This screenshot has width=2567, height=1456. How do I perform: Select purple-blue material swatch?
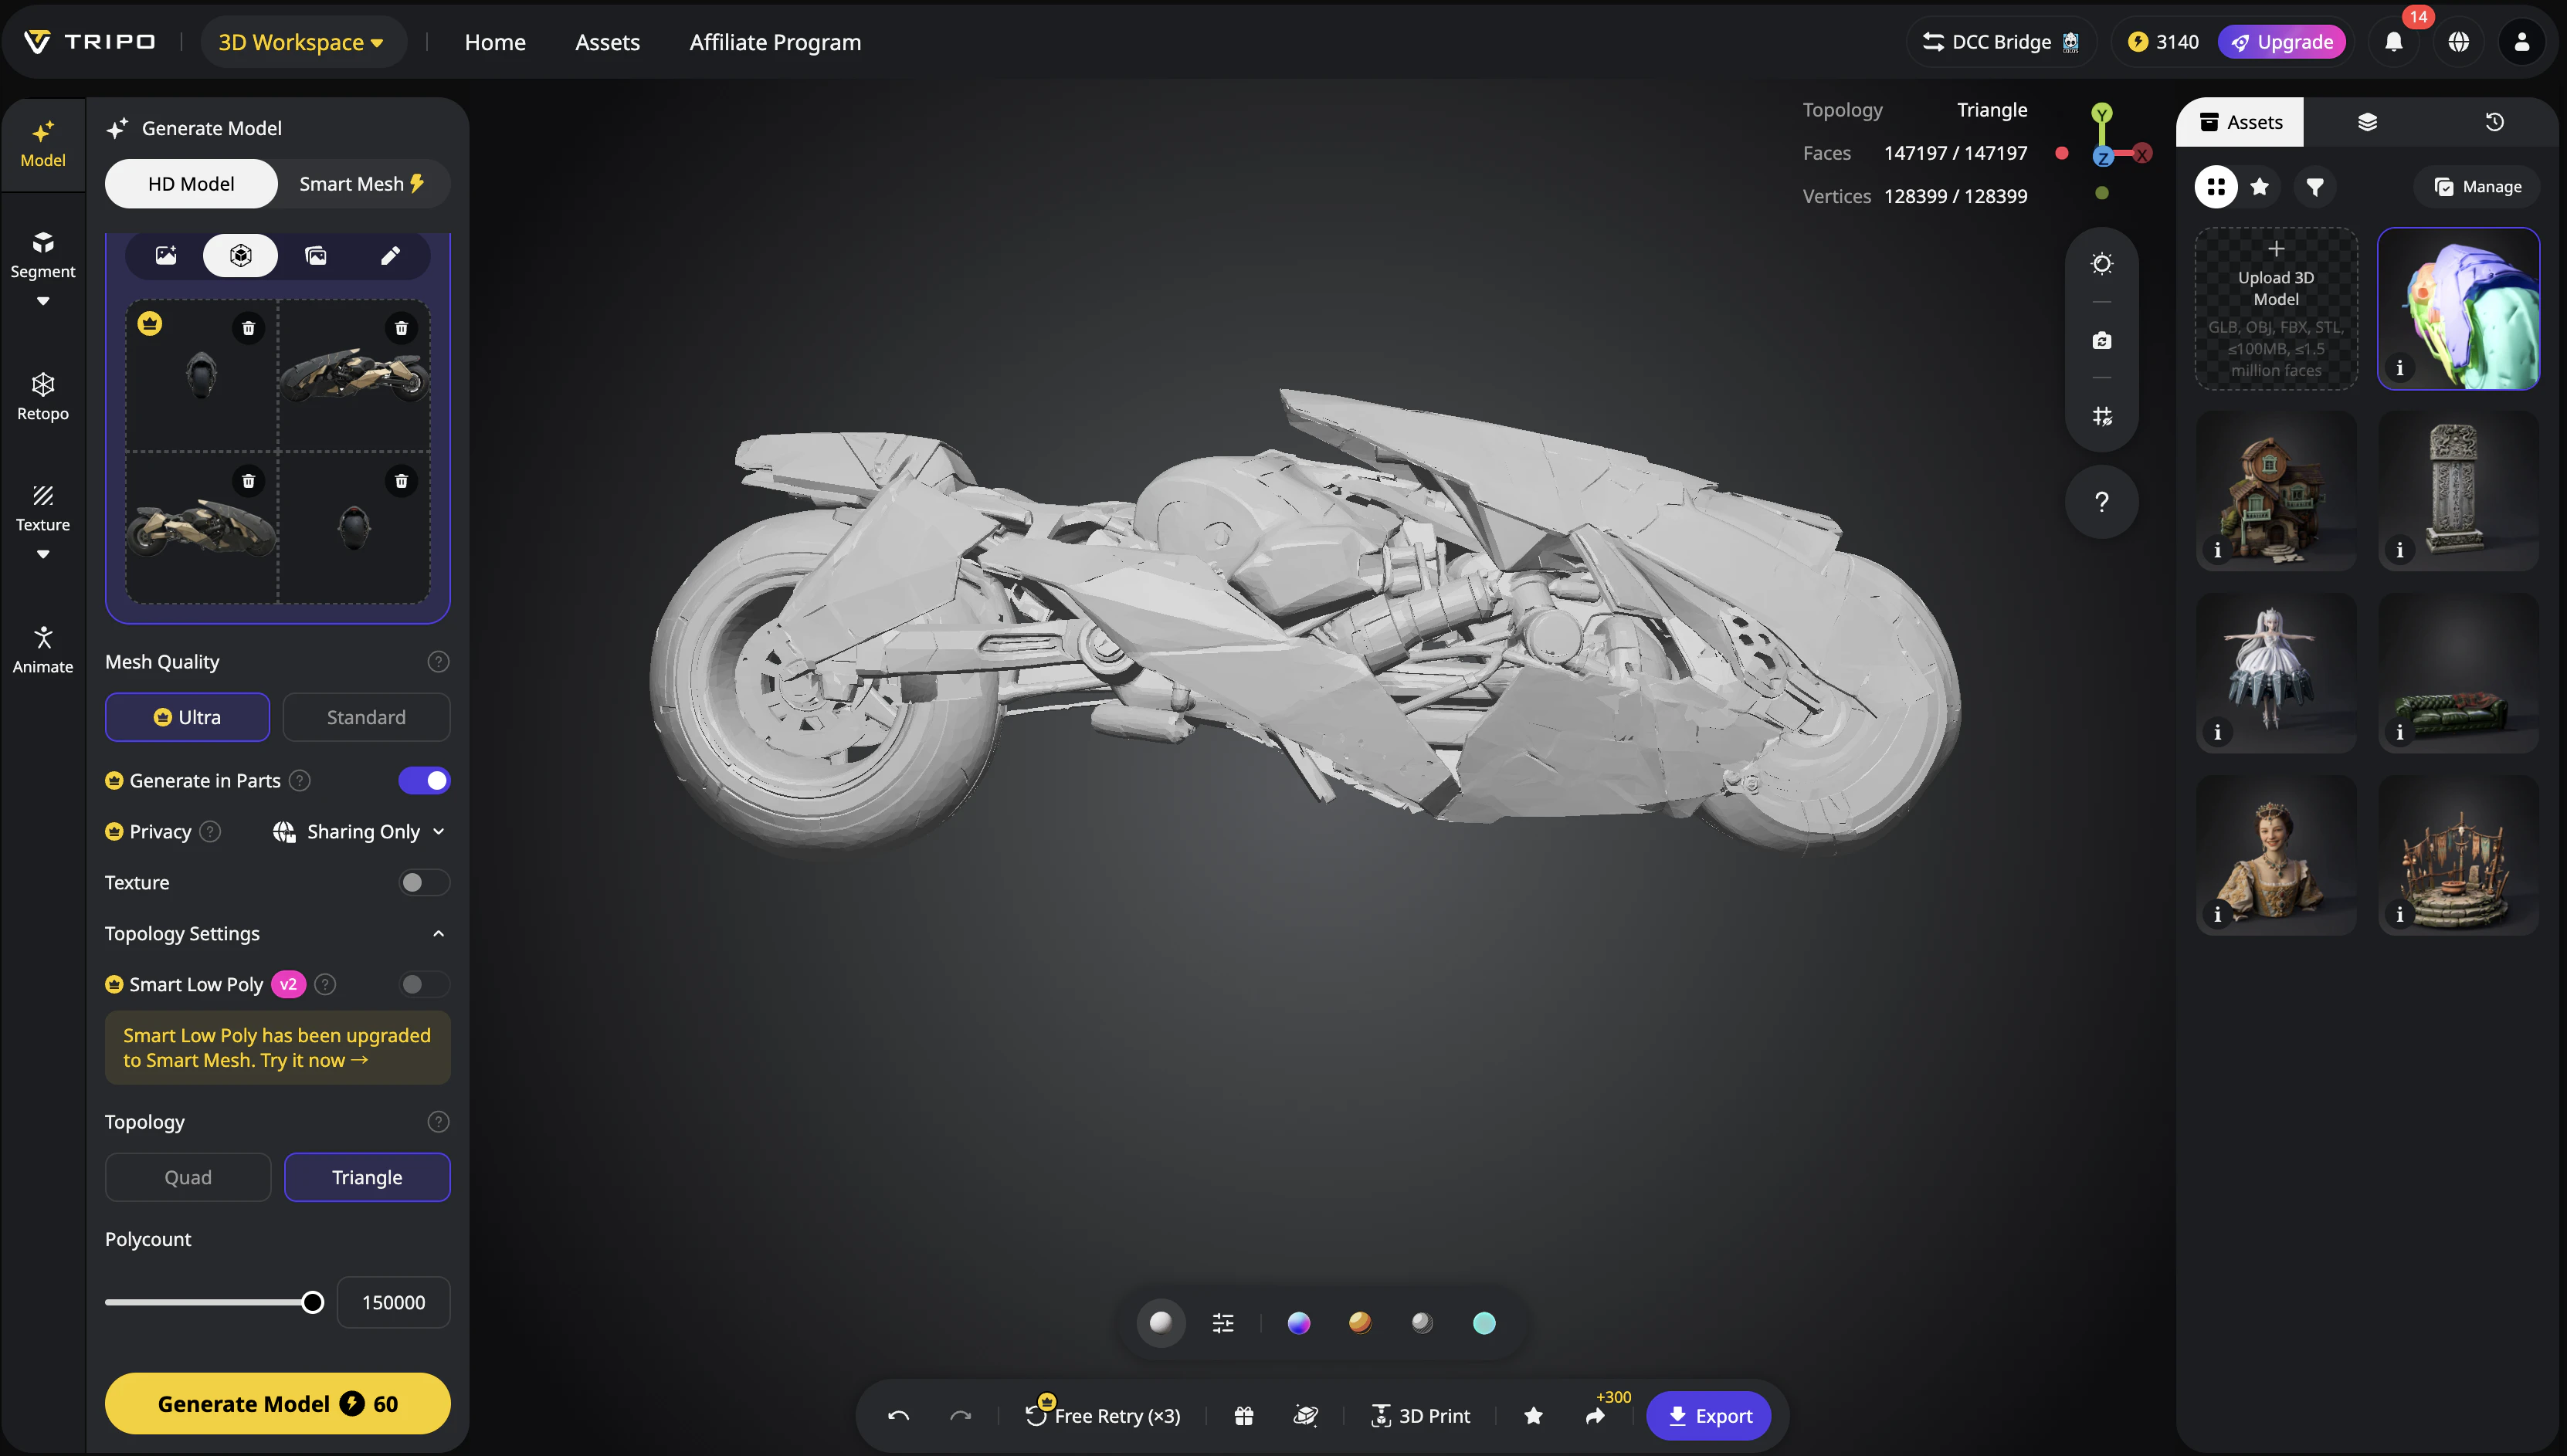(1299, 1323)
